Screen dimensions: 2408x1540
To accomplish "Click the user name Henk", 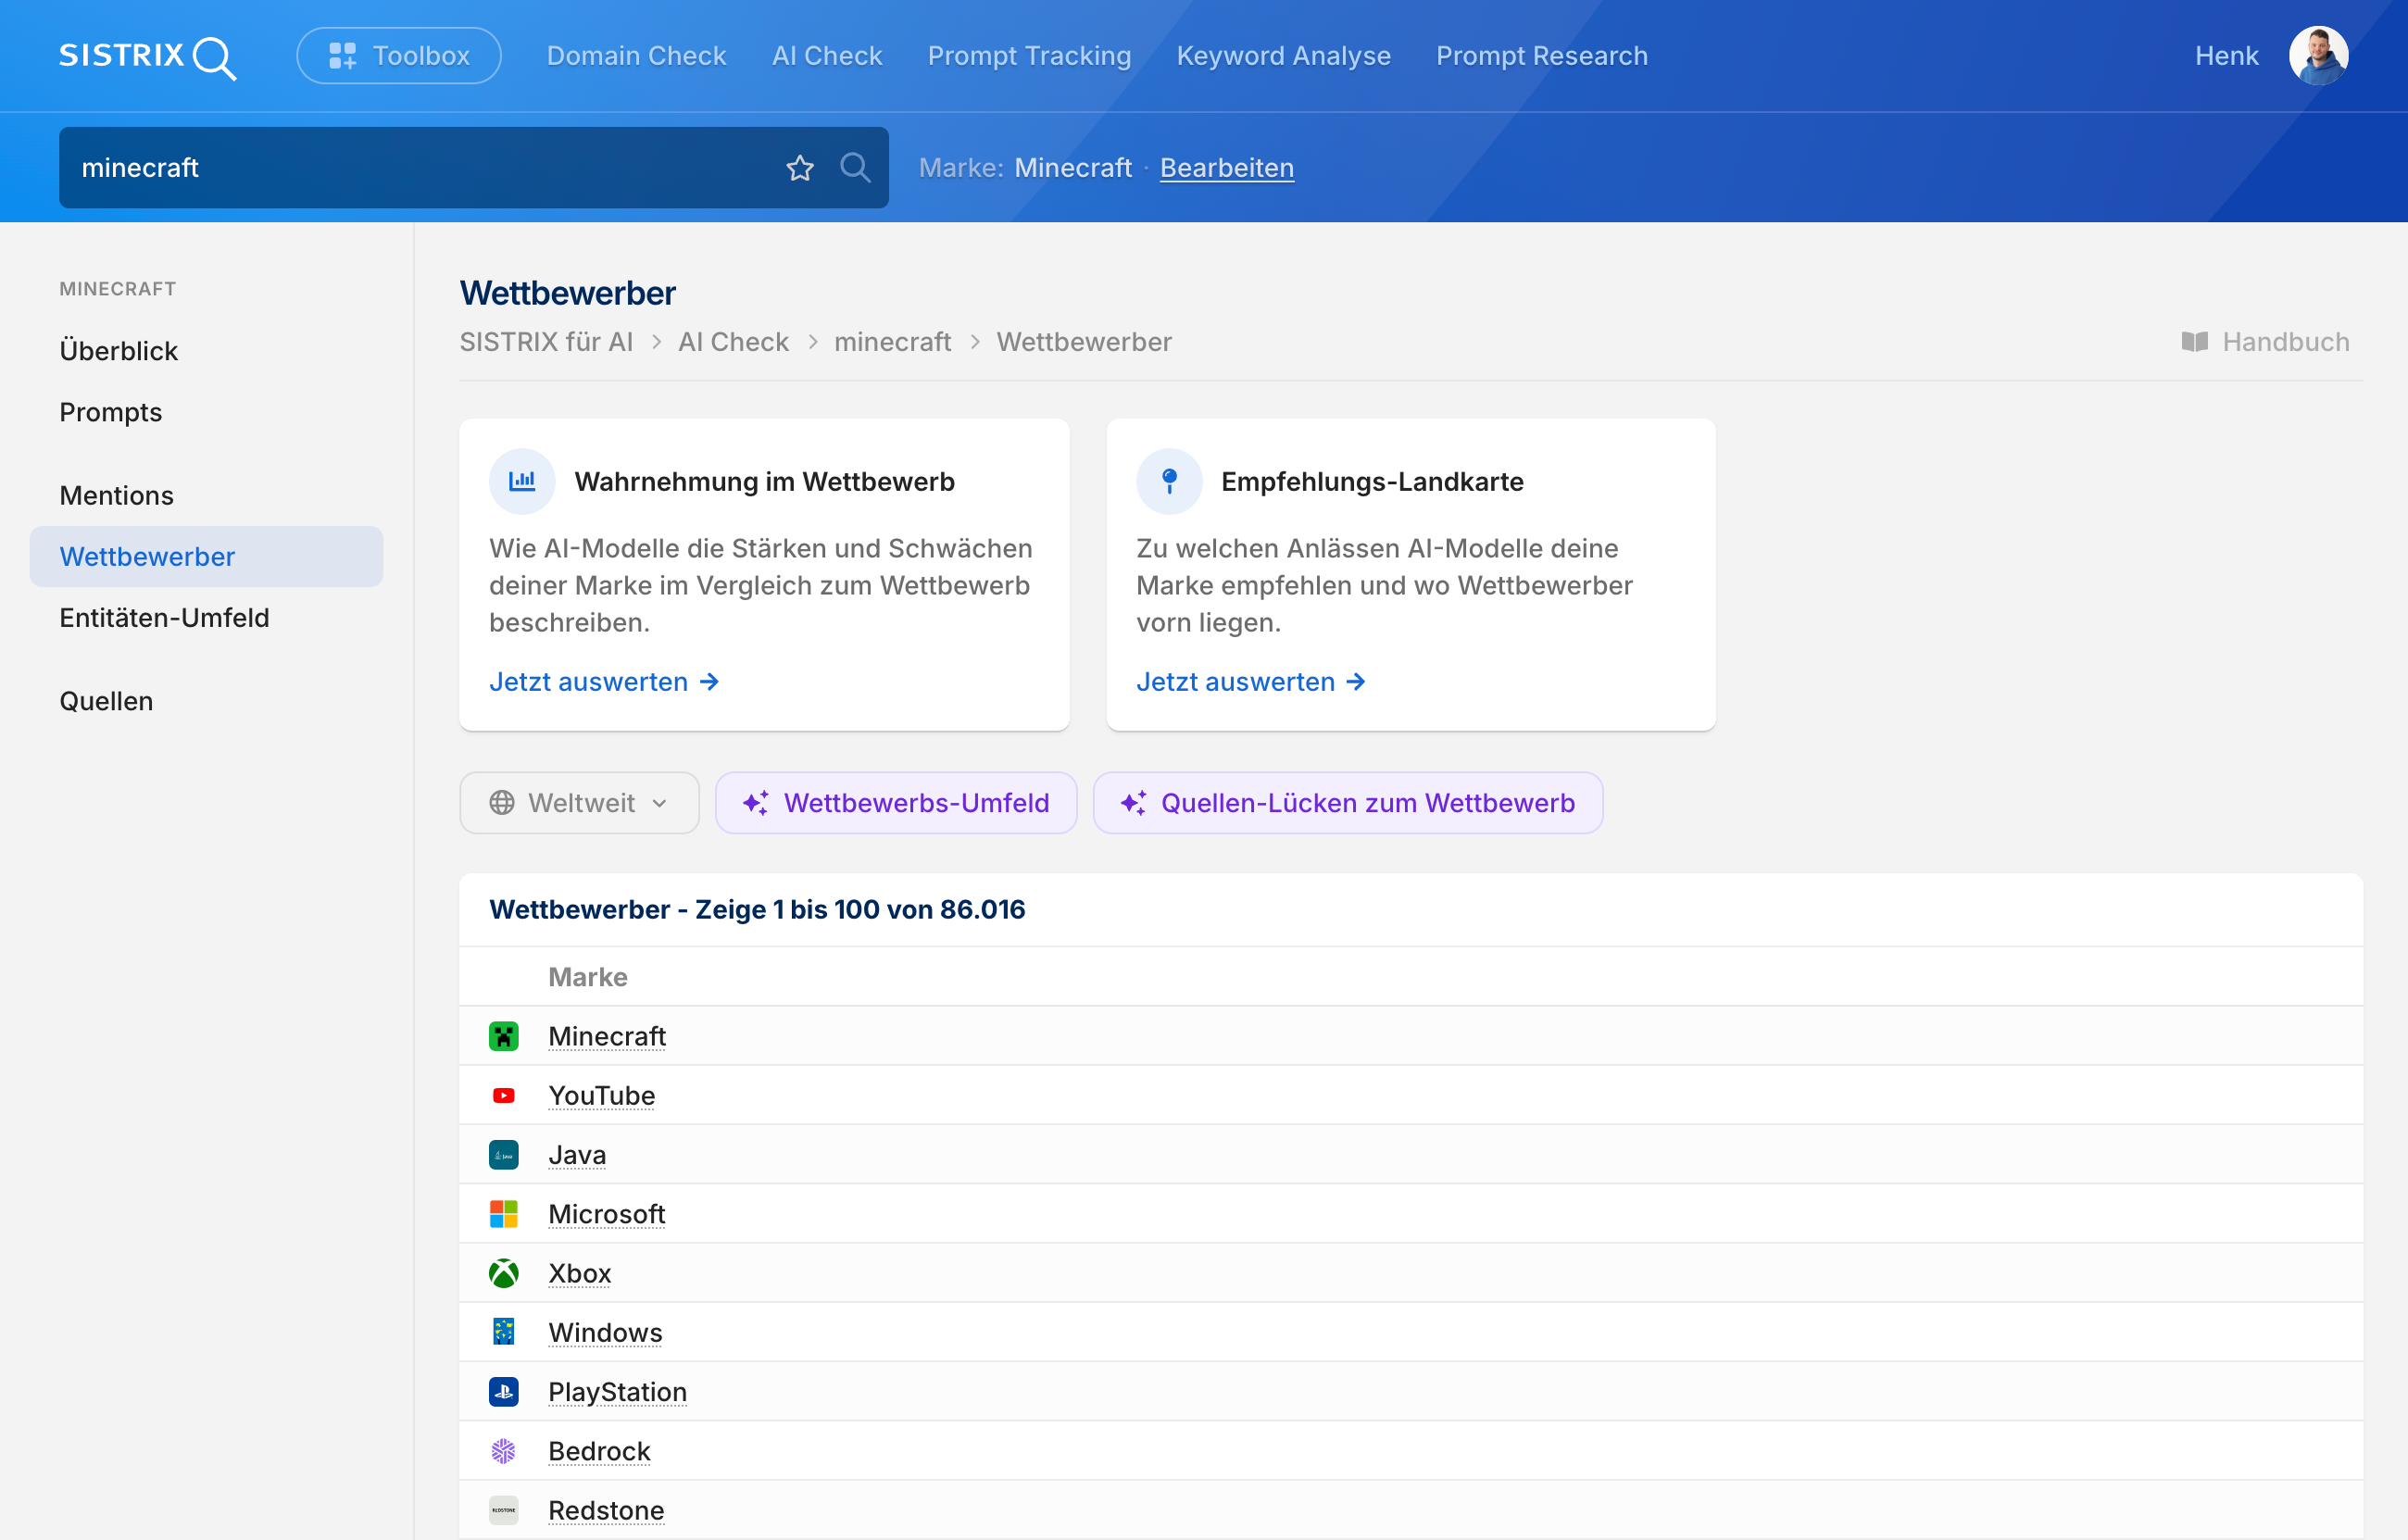I will [2226, 56].
